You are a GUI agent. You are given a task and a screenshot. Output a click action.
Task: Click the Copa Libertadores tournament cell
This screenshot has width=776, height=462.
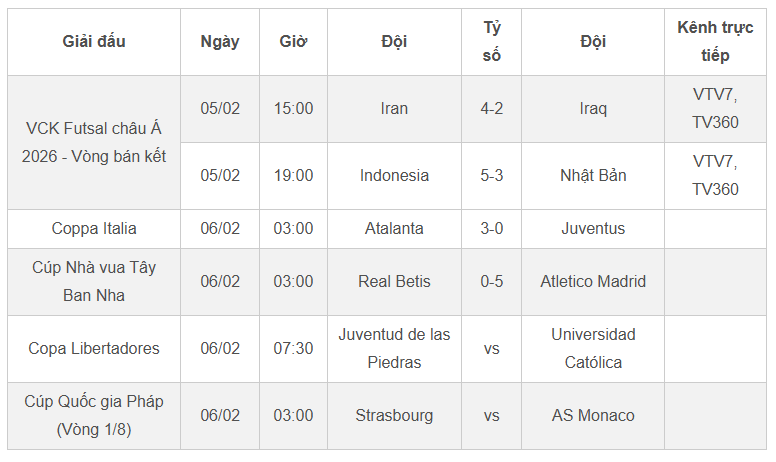click(94, 348)
